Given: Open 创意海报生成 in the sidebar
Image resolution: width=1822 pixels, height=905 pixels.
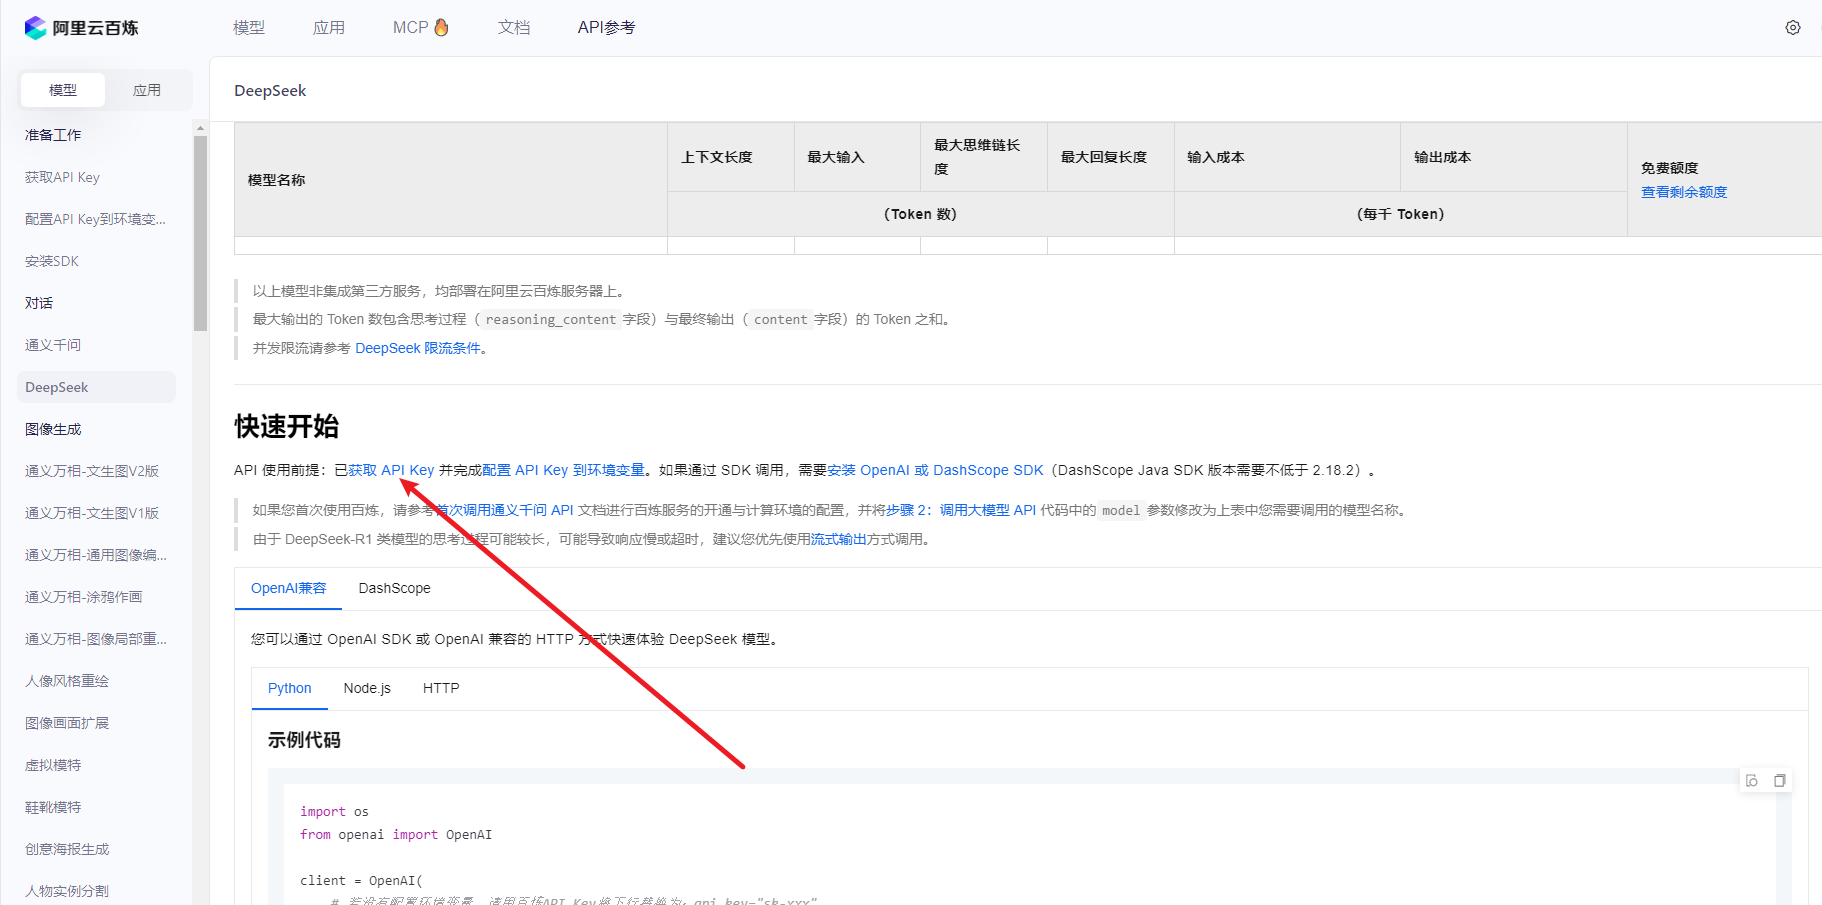Looking at the screenshot, I should click(67, 849).
